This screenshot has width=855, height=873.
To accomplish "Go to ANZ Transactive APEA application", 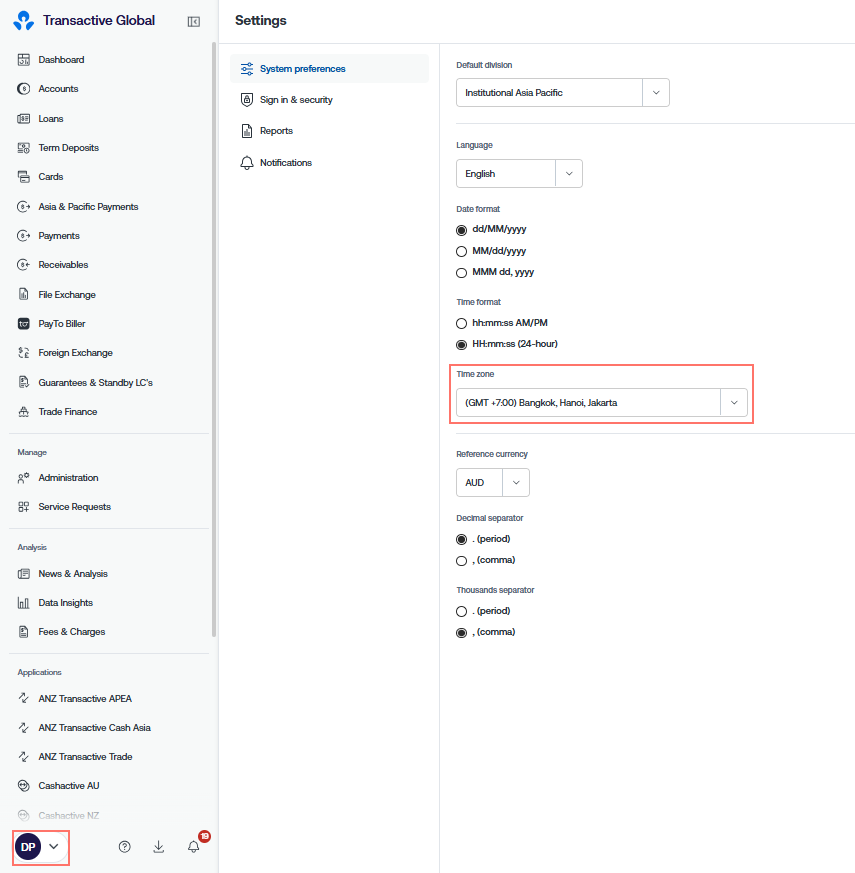I will [x=85, y=699].
